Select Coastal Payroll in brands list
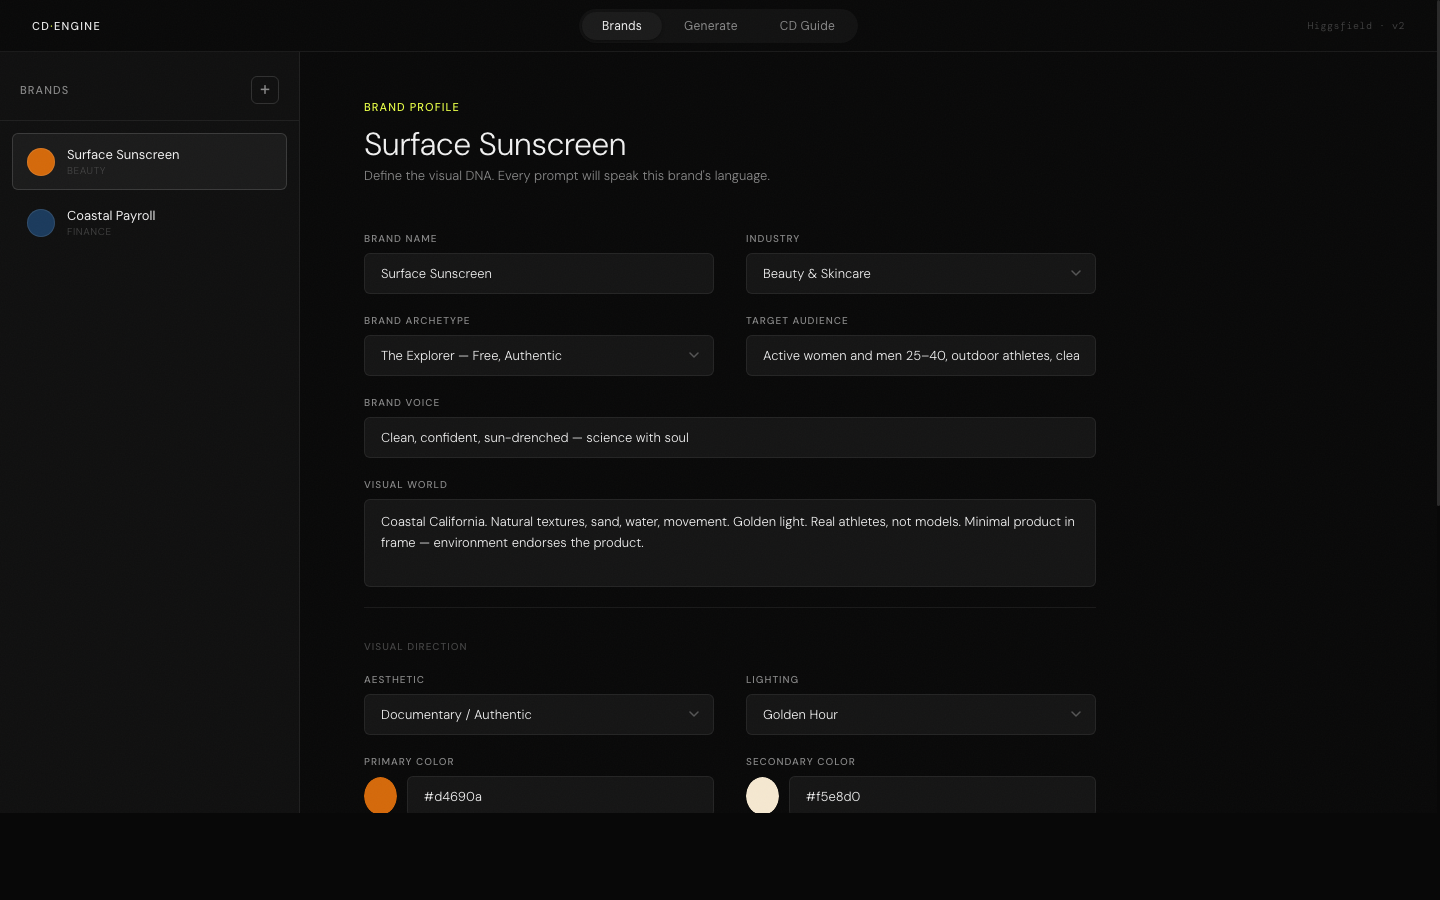 coord(150,222)
